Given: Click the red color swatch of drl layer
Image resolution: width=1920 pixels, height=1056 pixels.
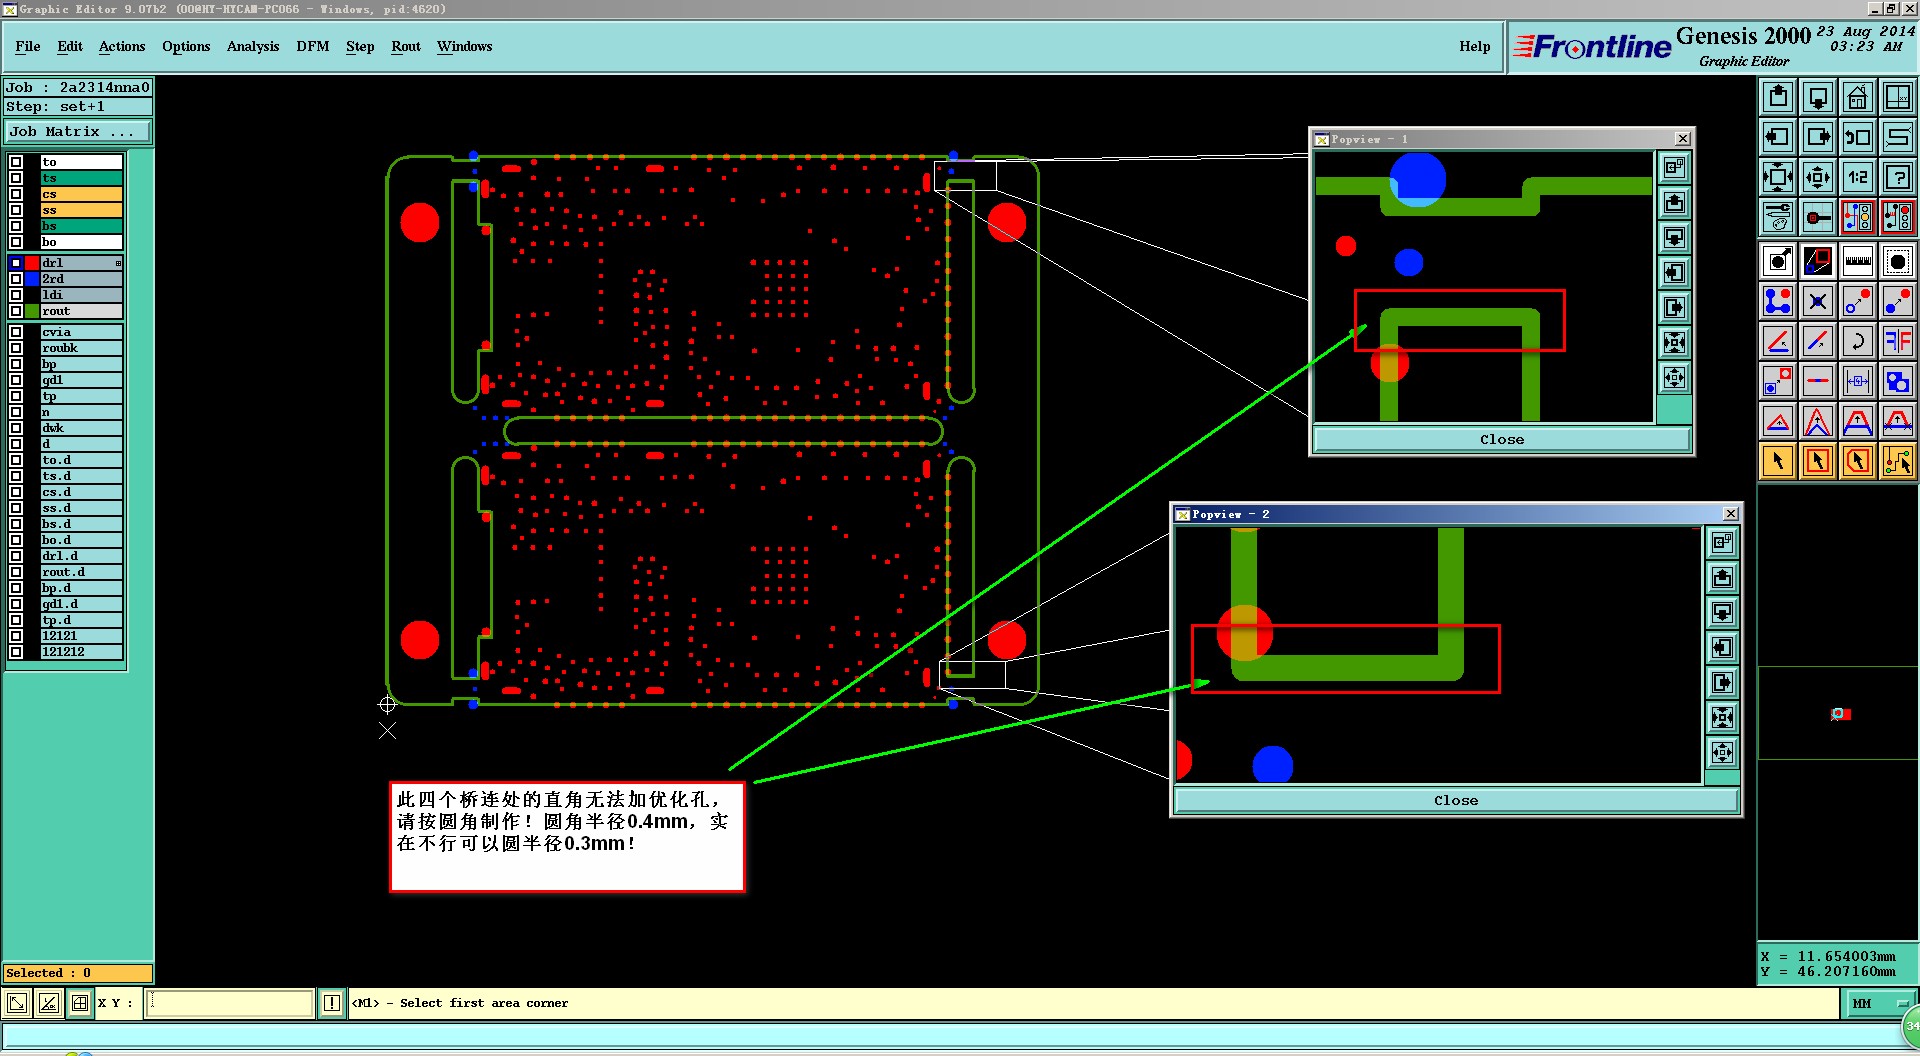Looking at the screenshot, I should point(32,263).
